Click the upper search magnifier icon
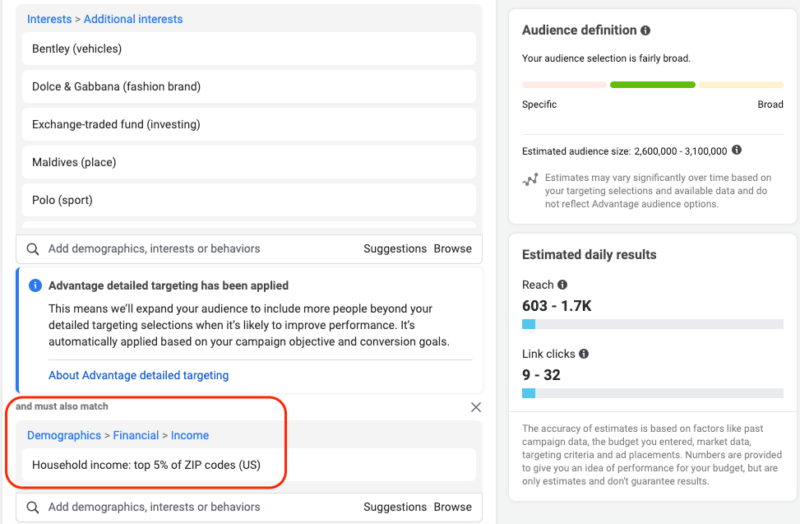This screenshot has width=800, height=524. click(x=33, y=249)
